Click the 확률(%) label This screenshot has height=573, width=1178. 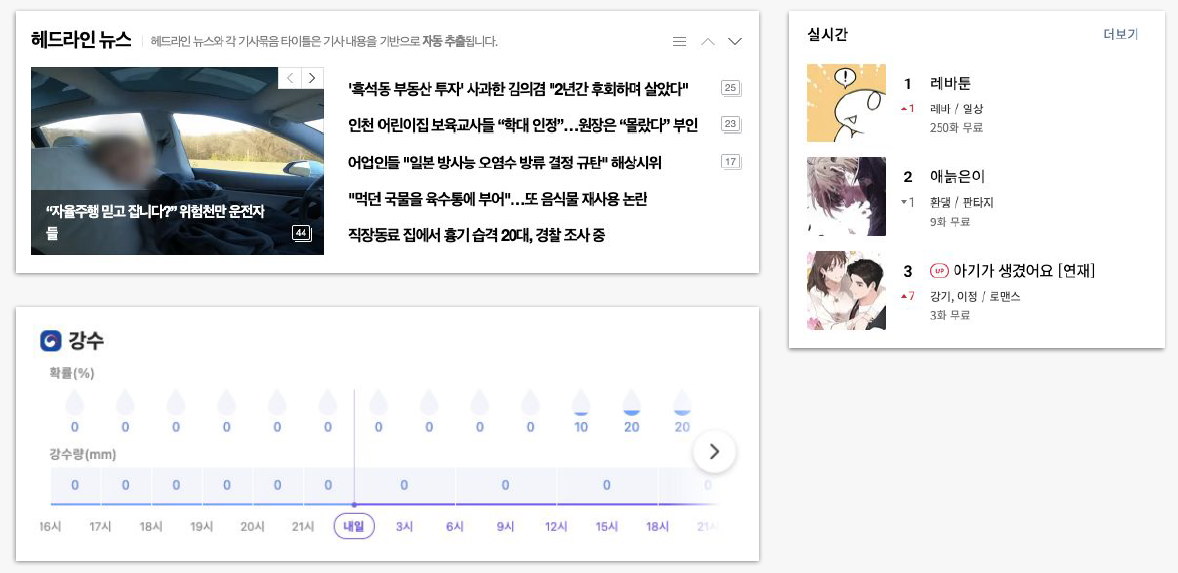coord(72,372)
